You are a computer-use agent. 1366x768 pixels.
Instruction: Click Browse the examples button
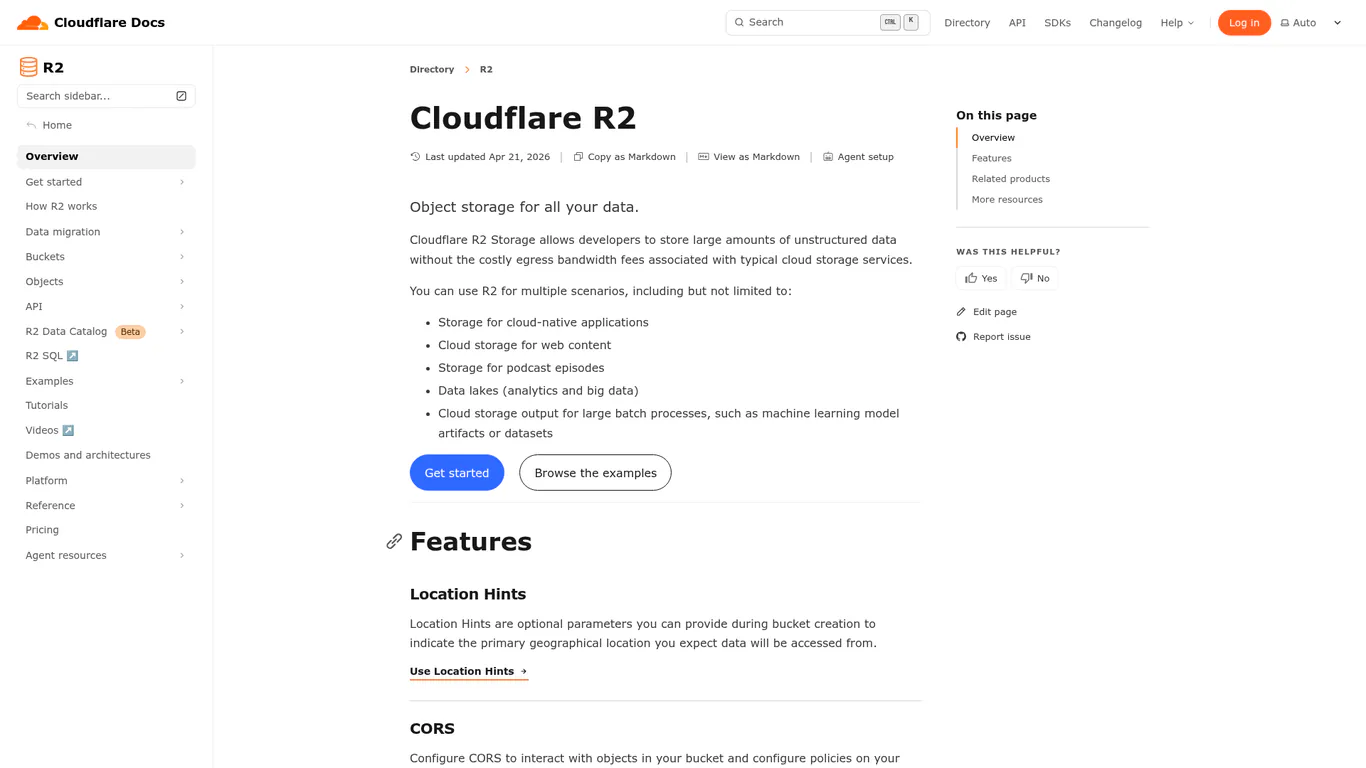click(595, 473)
